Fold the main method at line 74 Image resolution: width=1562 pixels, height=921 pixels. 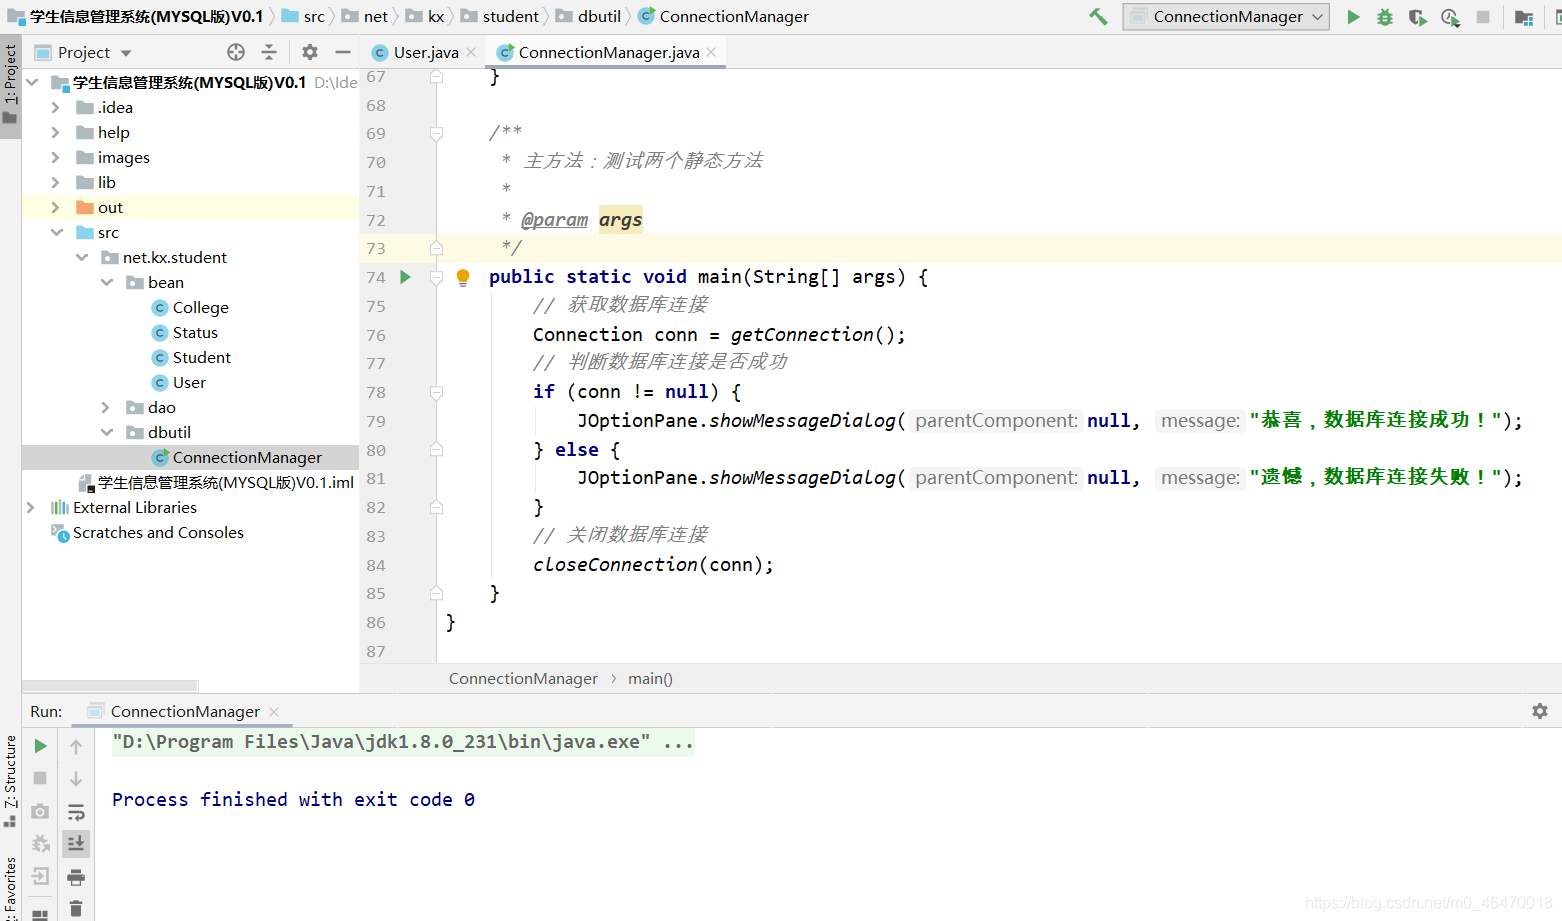pos(436,277)
